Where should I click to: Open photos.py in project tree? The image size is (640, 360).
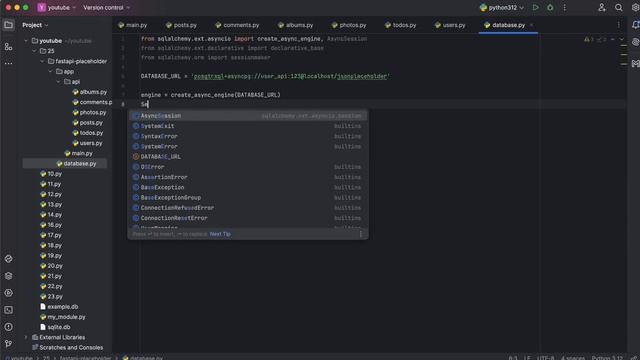tap(89, 112)
